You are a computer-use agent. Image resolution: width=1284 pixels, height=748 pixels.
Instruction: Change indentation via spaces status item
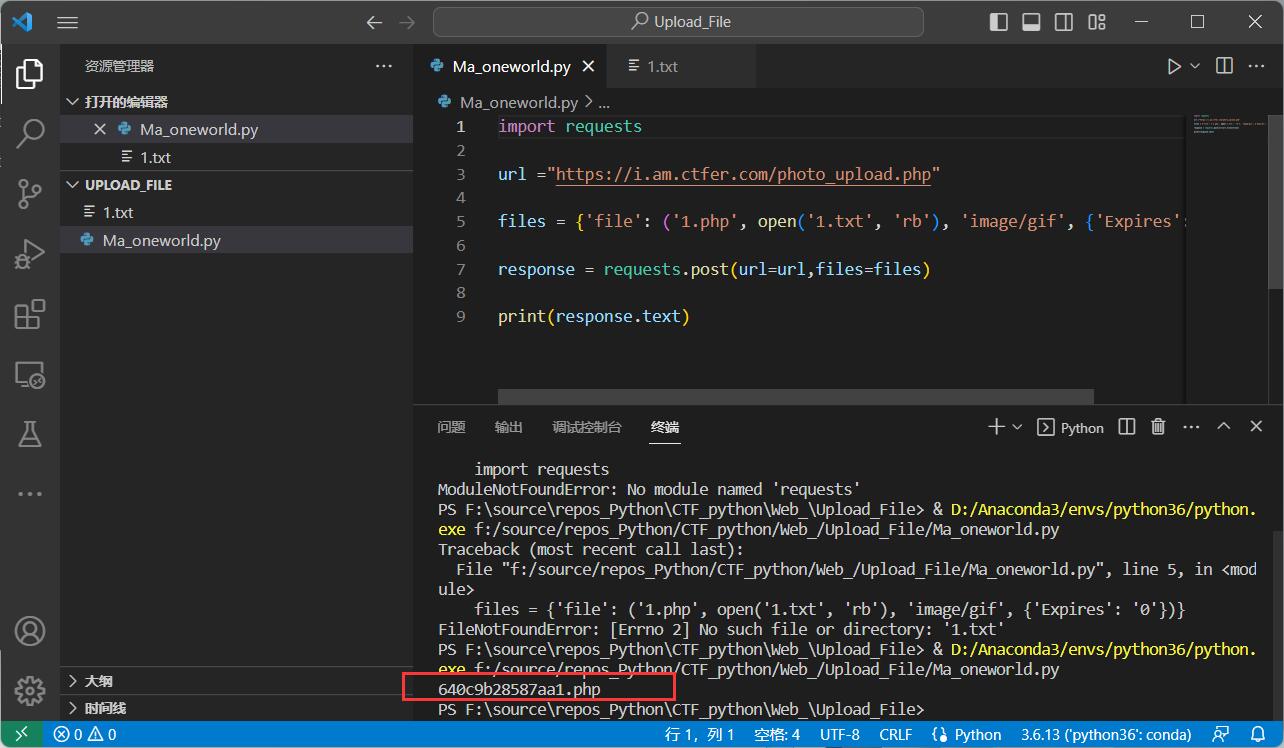[x=777, y=735]
